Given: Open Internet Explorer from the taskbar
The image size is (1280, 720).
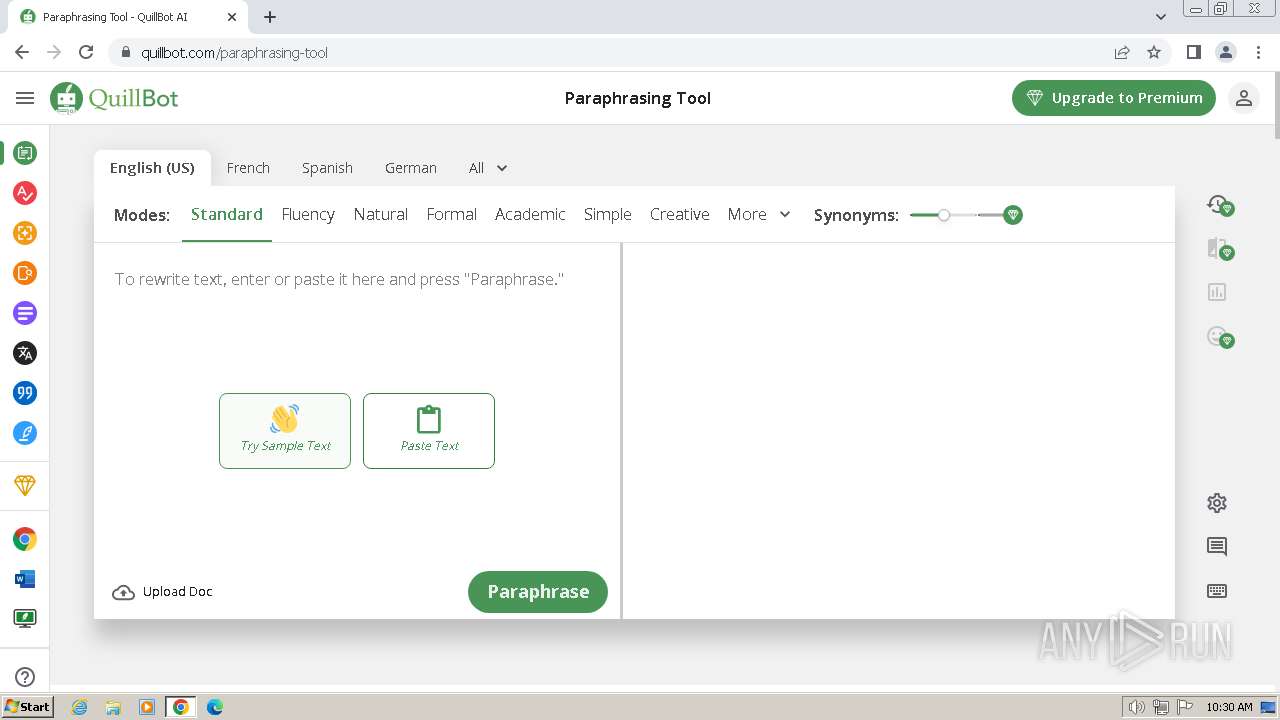Looking at the screenshot, I should pos(80,707).
